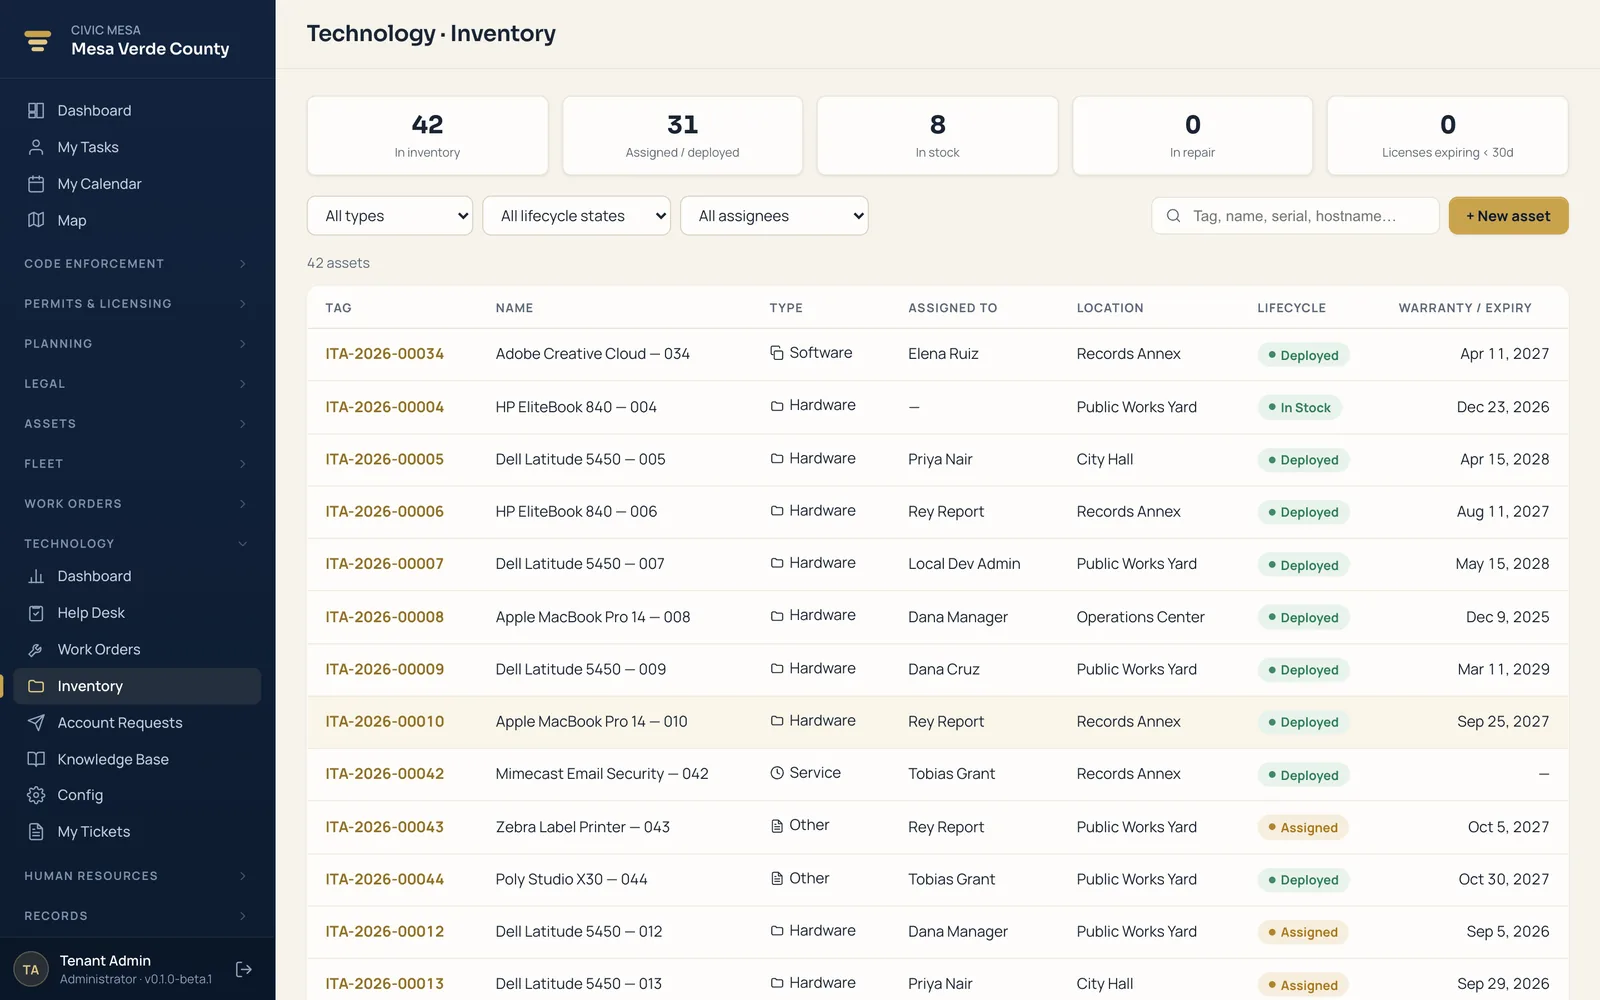Expand the Permits & Licensing section
This screenshot has height=1000, width=1600.
coord(137,304)
